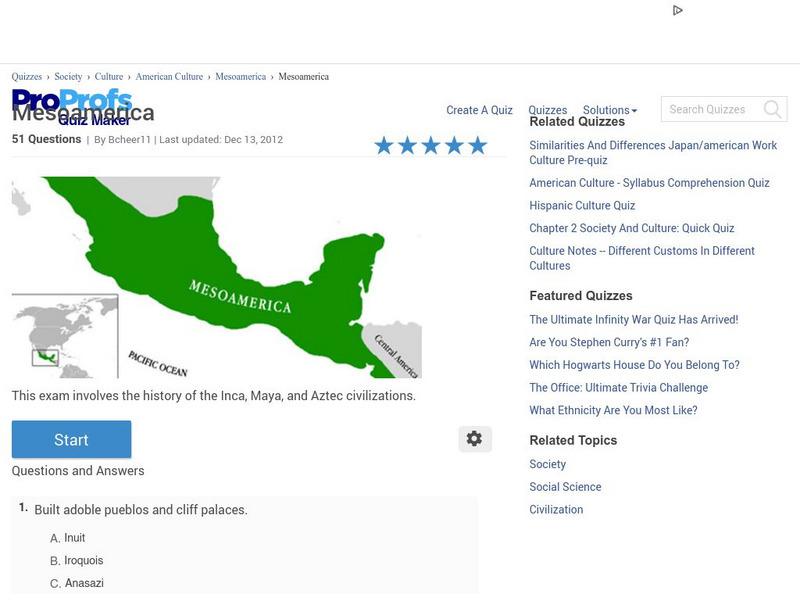Viewport: 800px width, 594px height.
Task: Open Create A Quiz menu item
Action: click(479, 110)
